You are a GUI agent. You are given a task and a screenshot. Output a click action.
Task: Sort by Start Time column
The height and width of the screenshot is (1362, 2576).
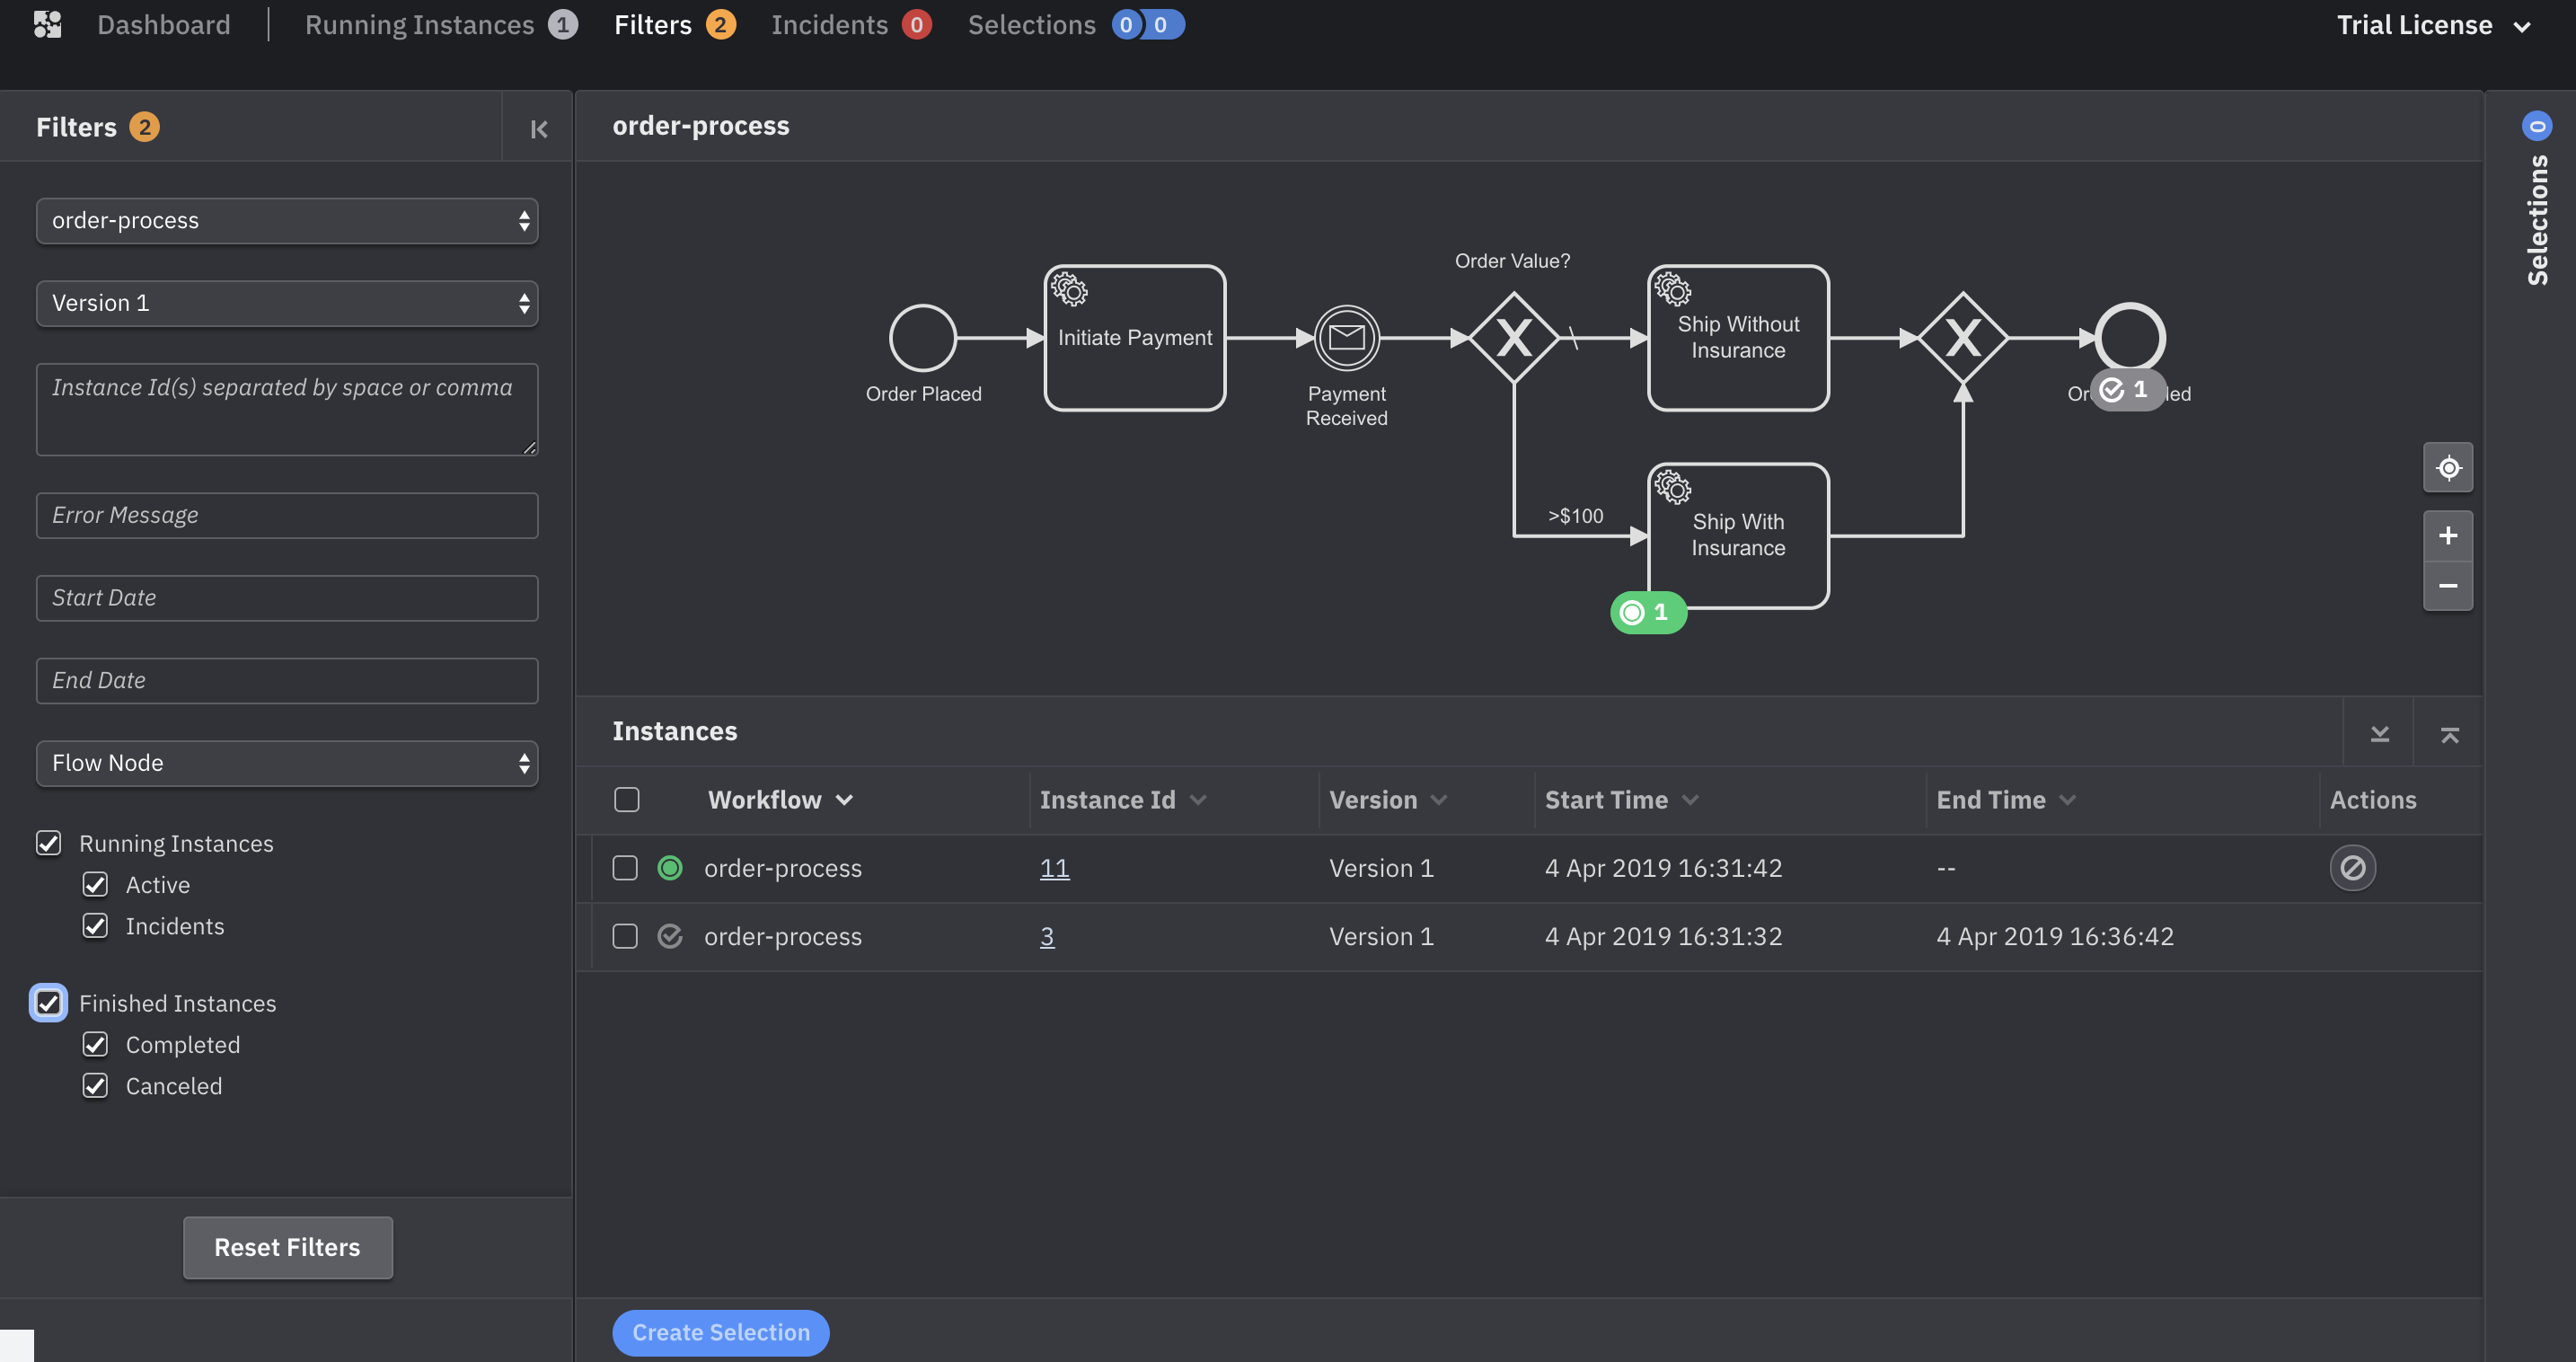1621,799
